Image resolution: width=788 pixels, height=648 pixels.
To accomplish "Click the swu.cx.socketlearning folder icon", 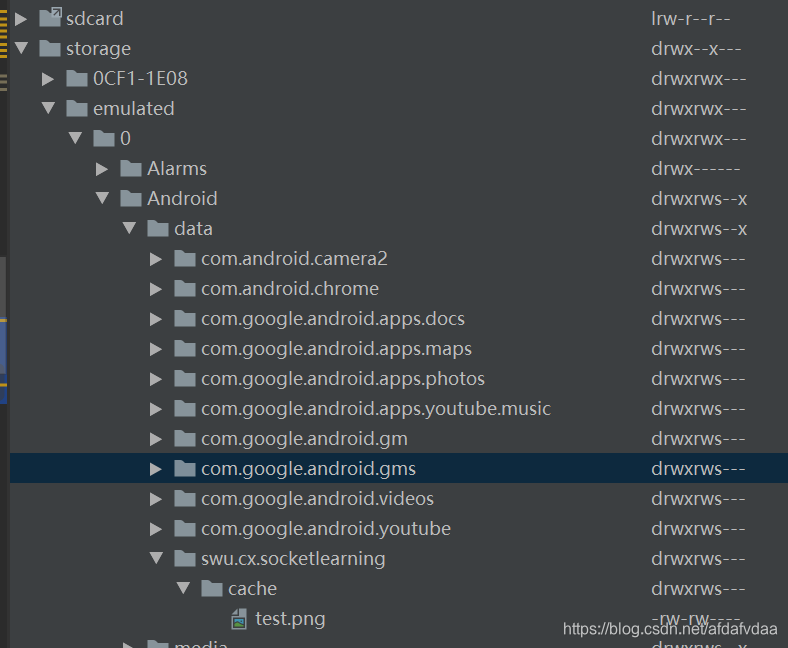I will (185, 559).
